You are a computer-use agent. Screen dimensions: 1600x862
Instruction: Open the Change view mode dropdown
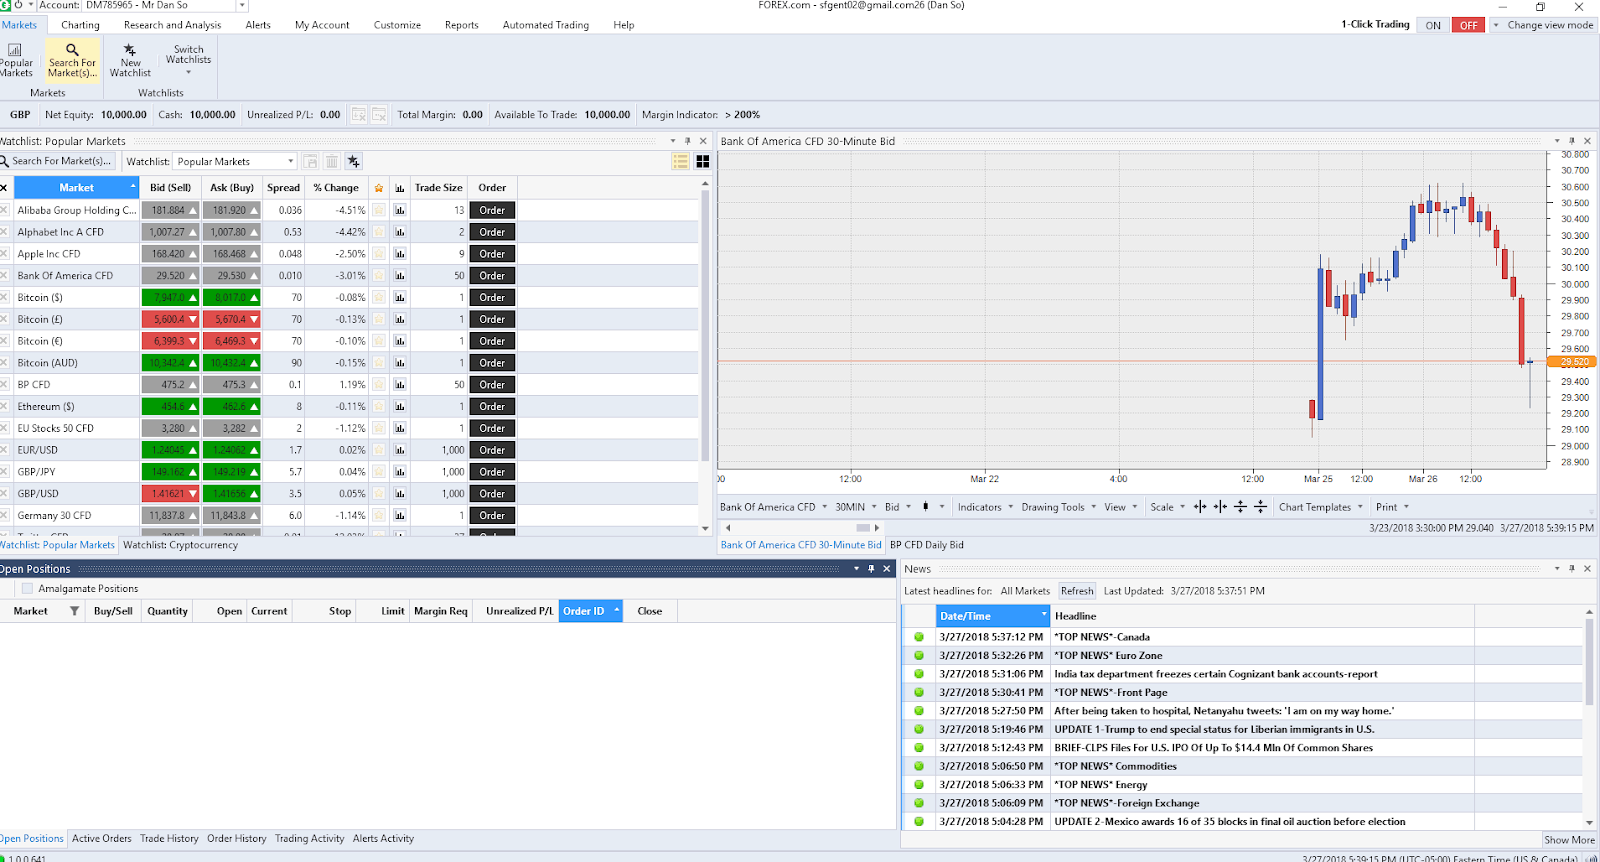tap(1543, 25)
